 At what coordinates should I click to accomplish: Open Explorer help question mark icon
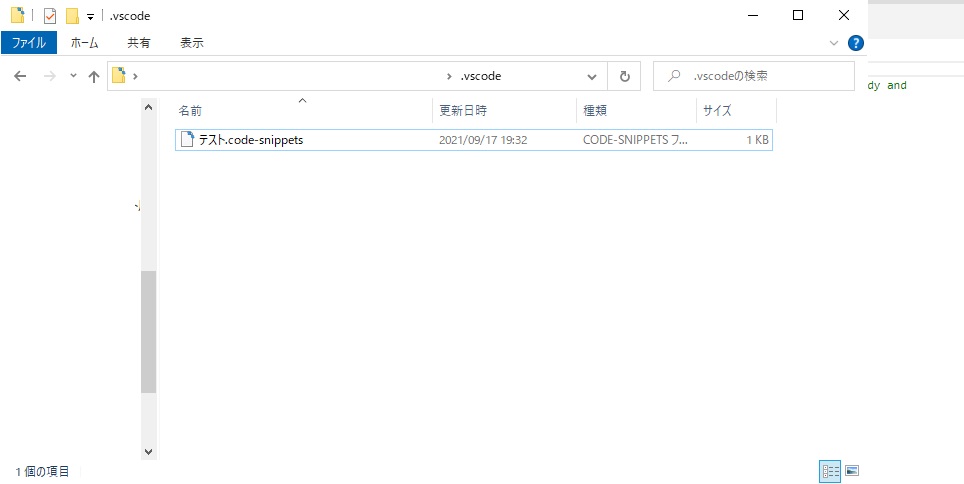coord(856,43)
